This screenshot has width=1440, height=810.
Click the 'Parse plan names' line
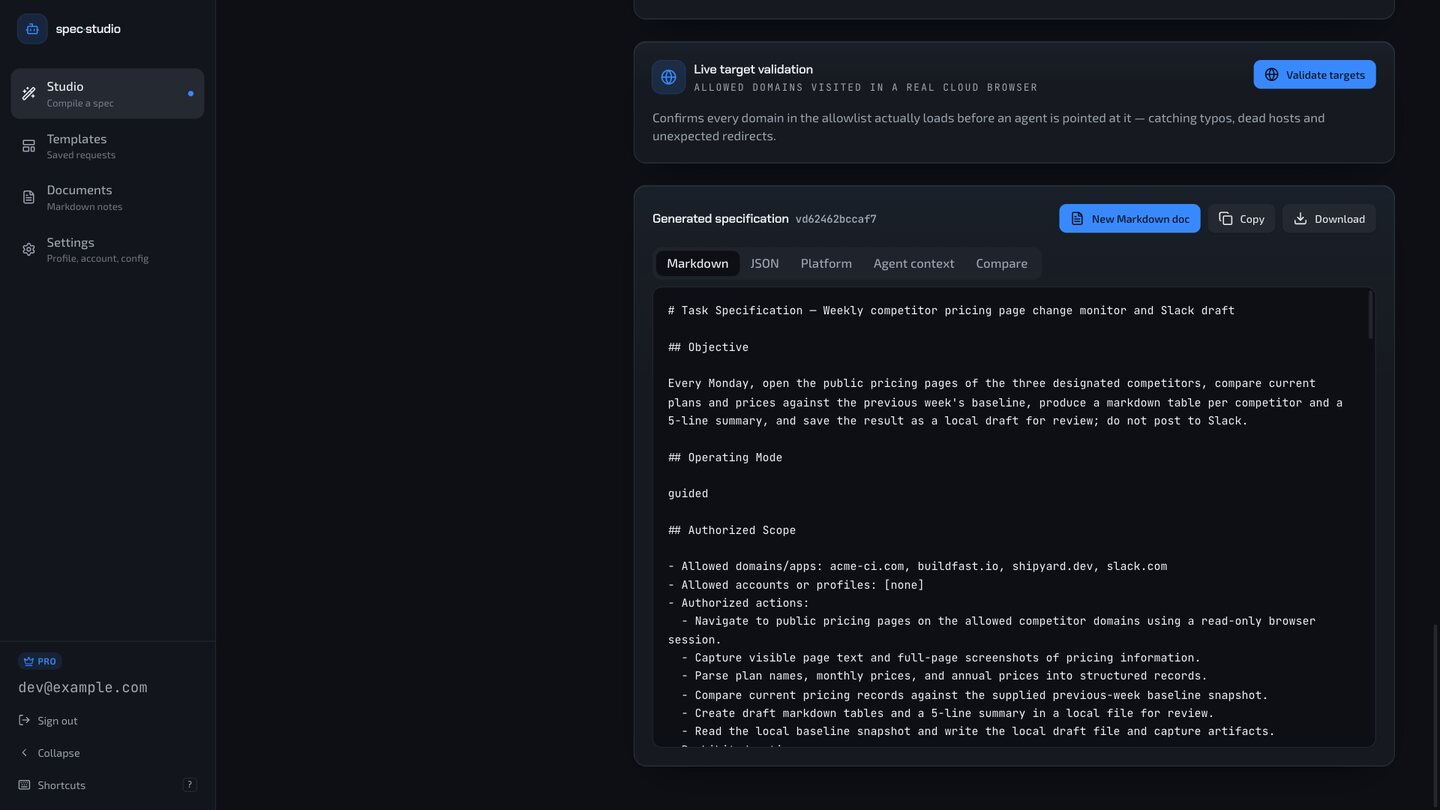pos(944,676)
